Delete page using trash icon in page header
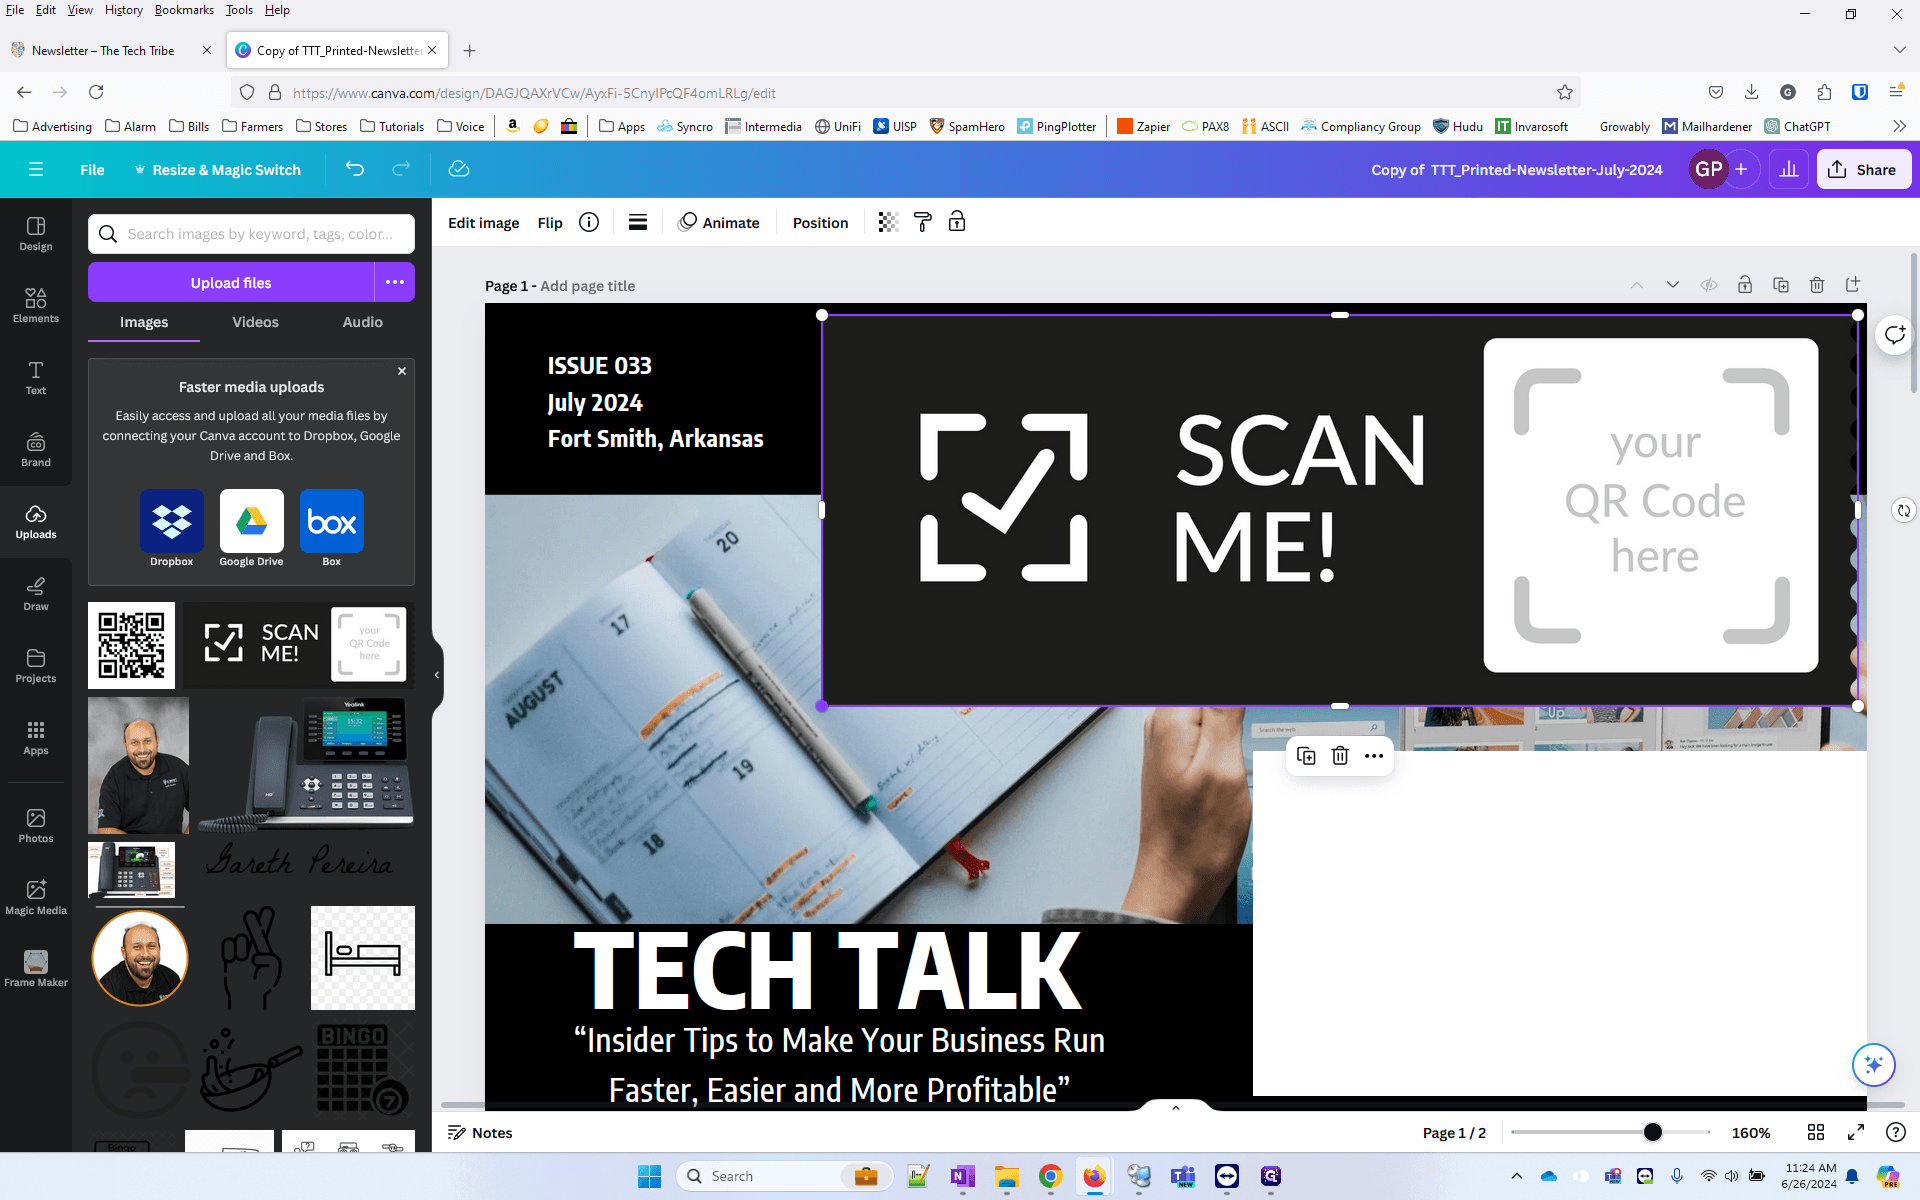1920x1200 pixels. coord(1817,285)
